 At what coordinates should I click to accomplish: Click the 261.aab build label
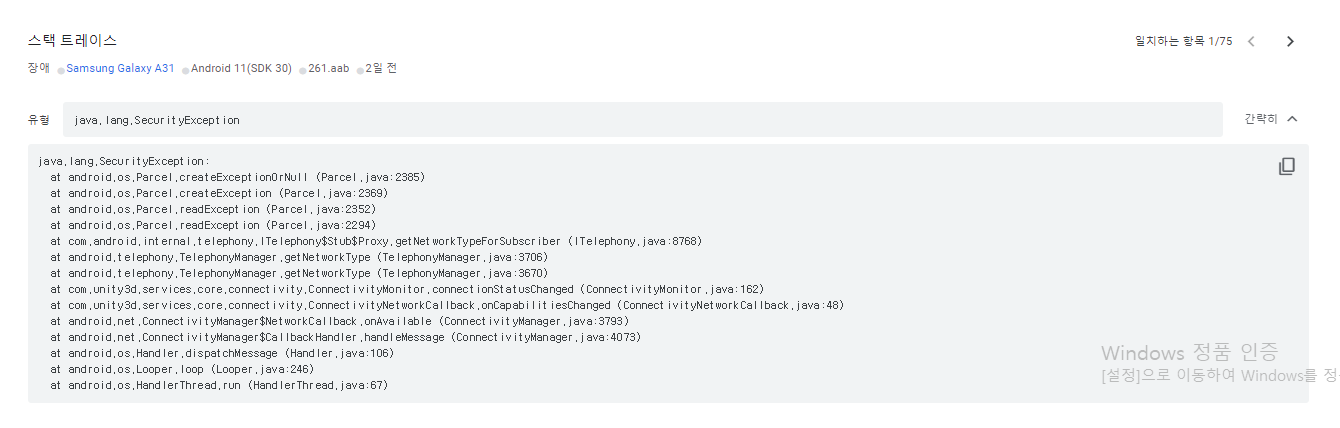pyautogui.click(x=328, y=69)
